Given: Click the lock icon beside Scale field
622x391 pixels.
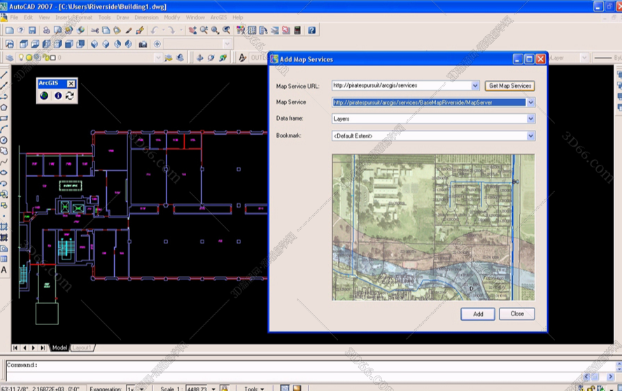Looking at the screenshot, I should pyautogui.click(x=224, y=388).
